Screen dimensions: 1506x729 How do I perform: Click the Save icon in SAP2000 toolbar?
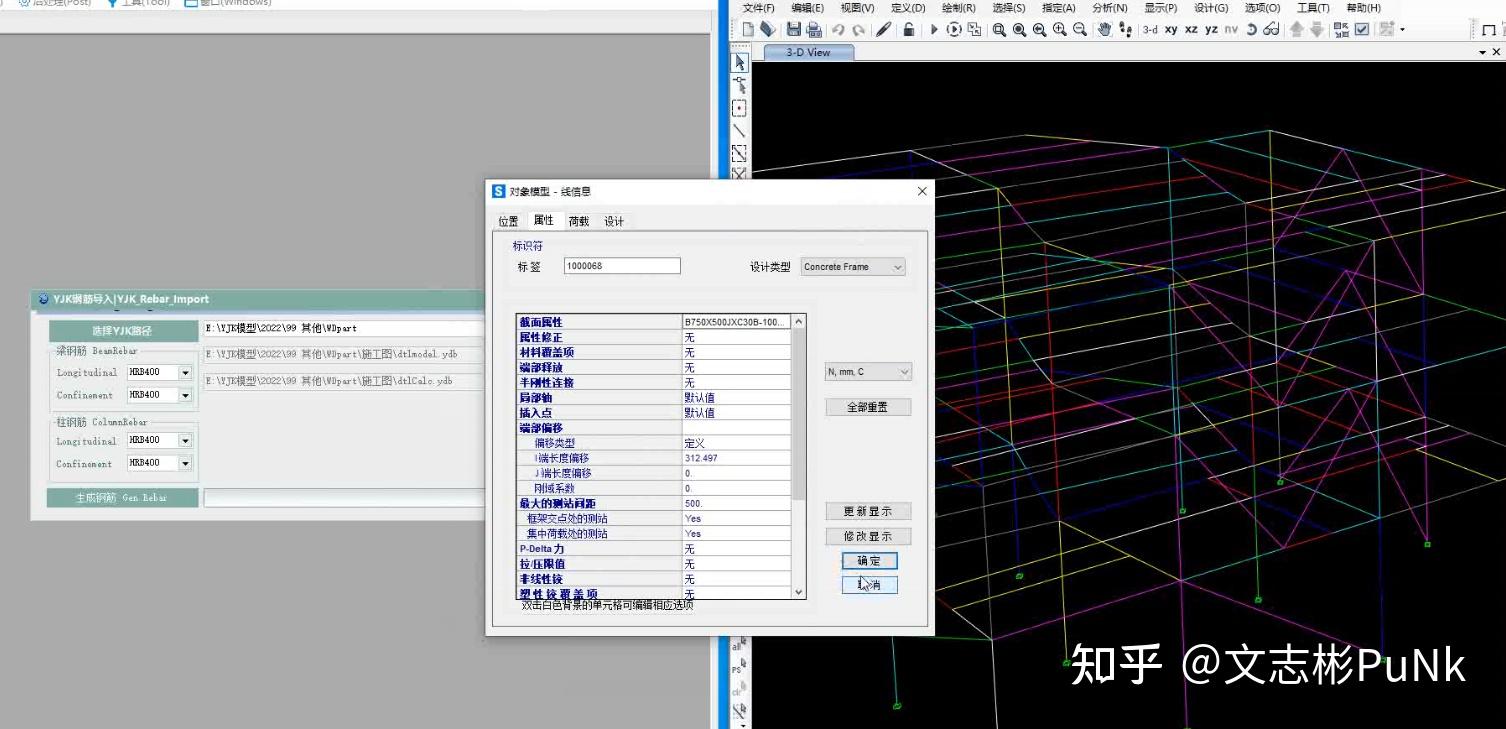coord(793,29)
